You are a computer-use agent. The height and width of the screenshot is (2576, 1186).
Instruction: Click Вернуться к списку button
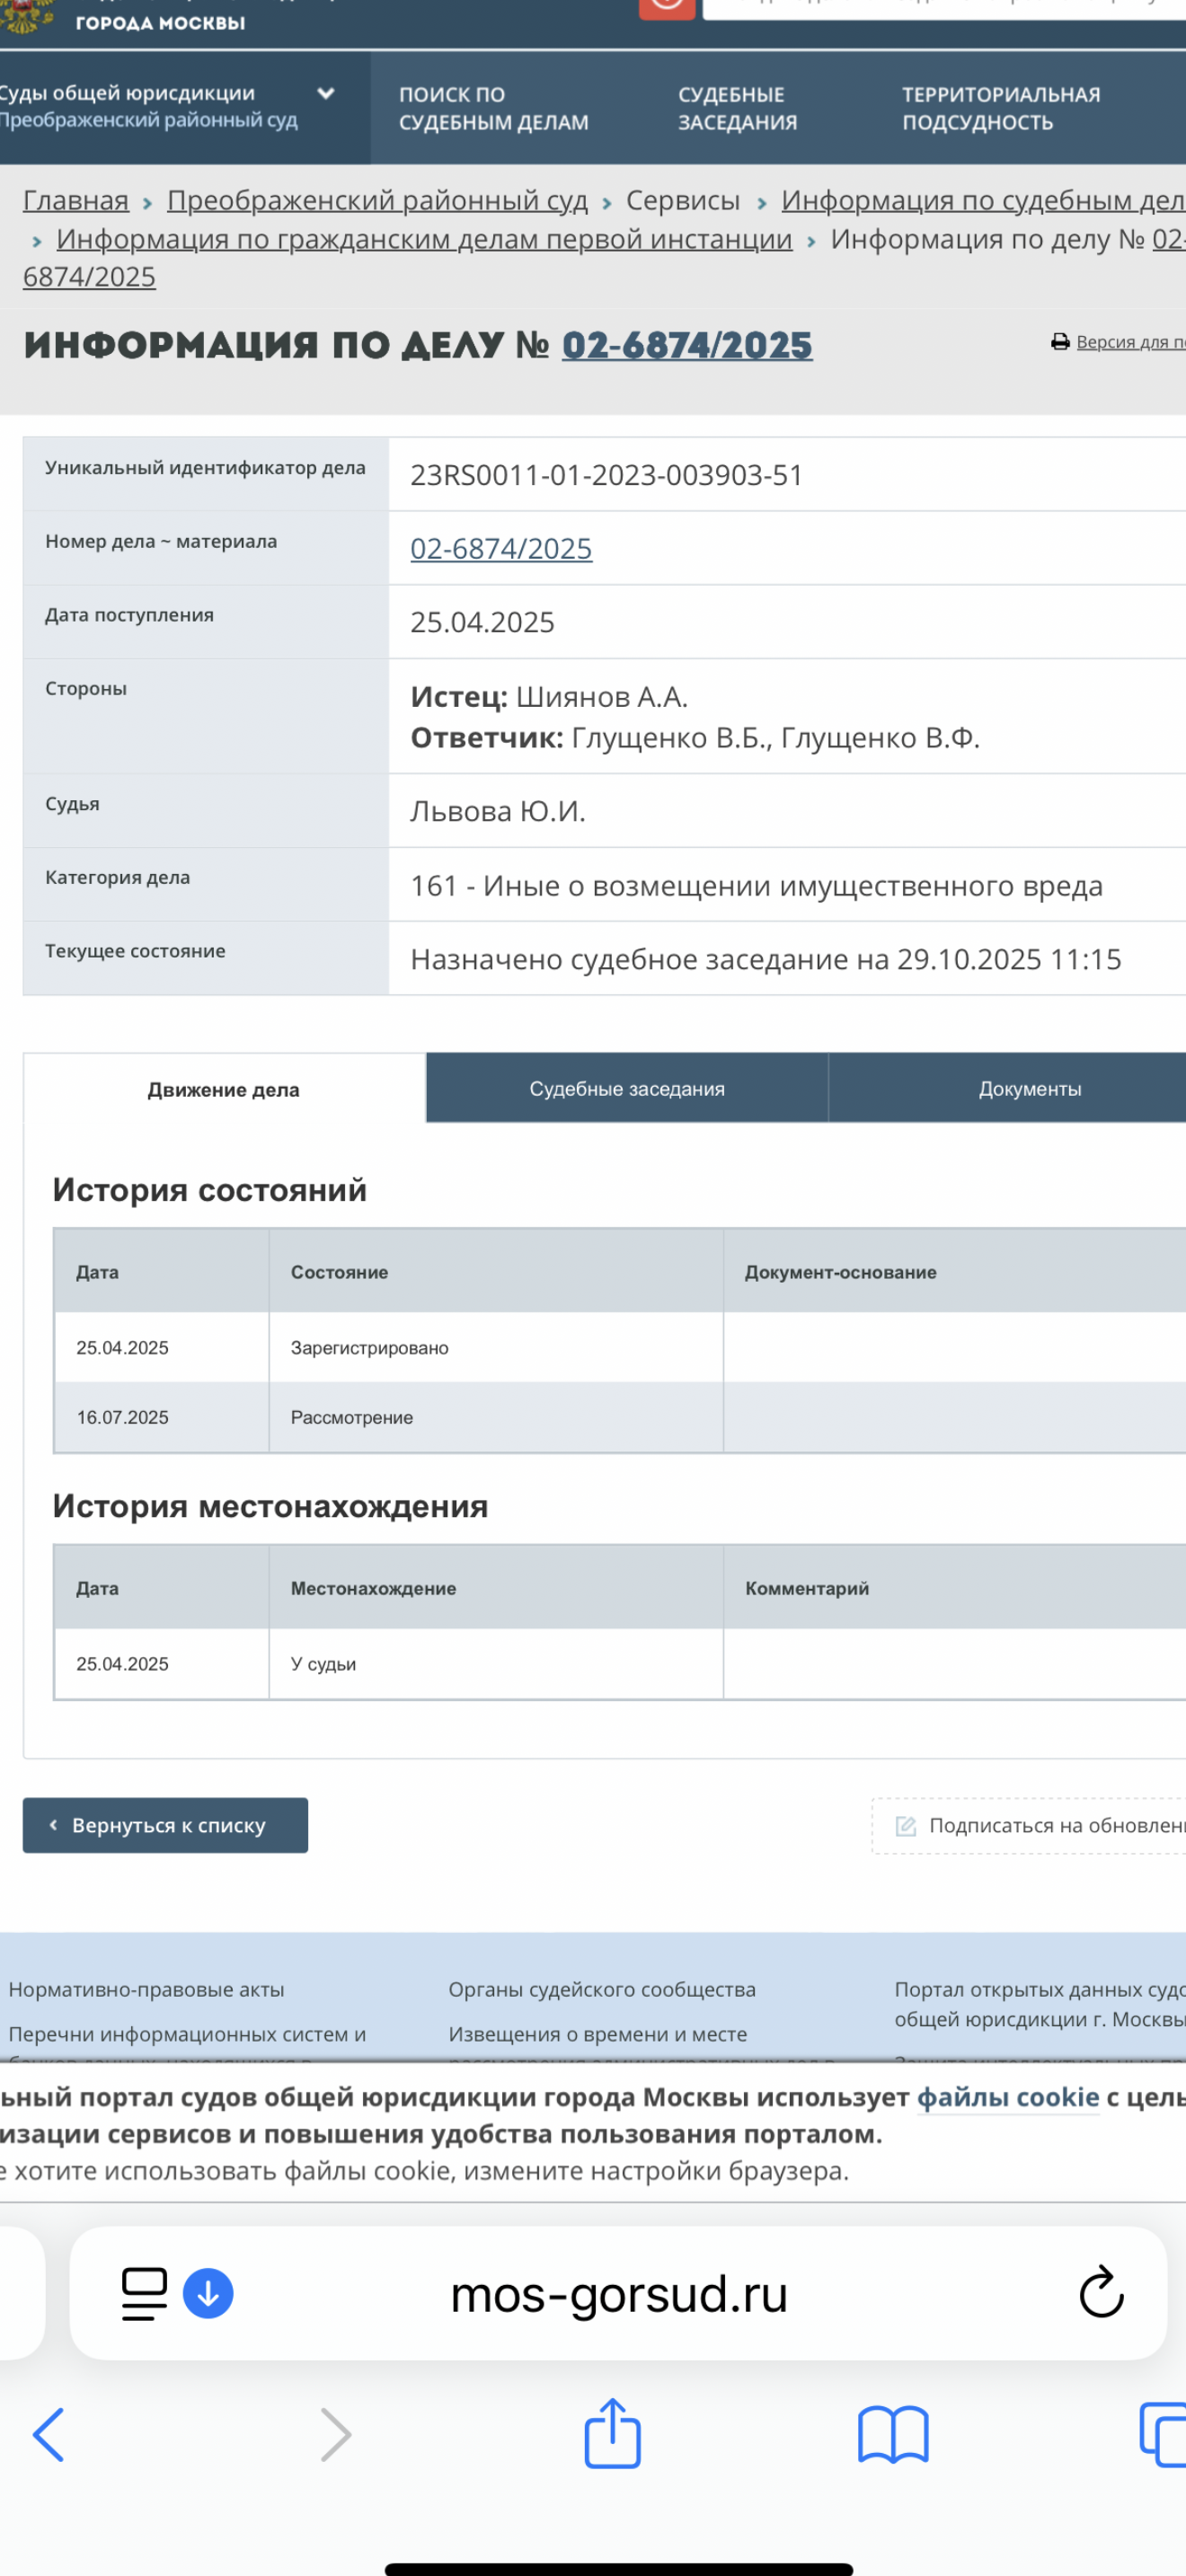click(165, 1825)
